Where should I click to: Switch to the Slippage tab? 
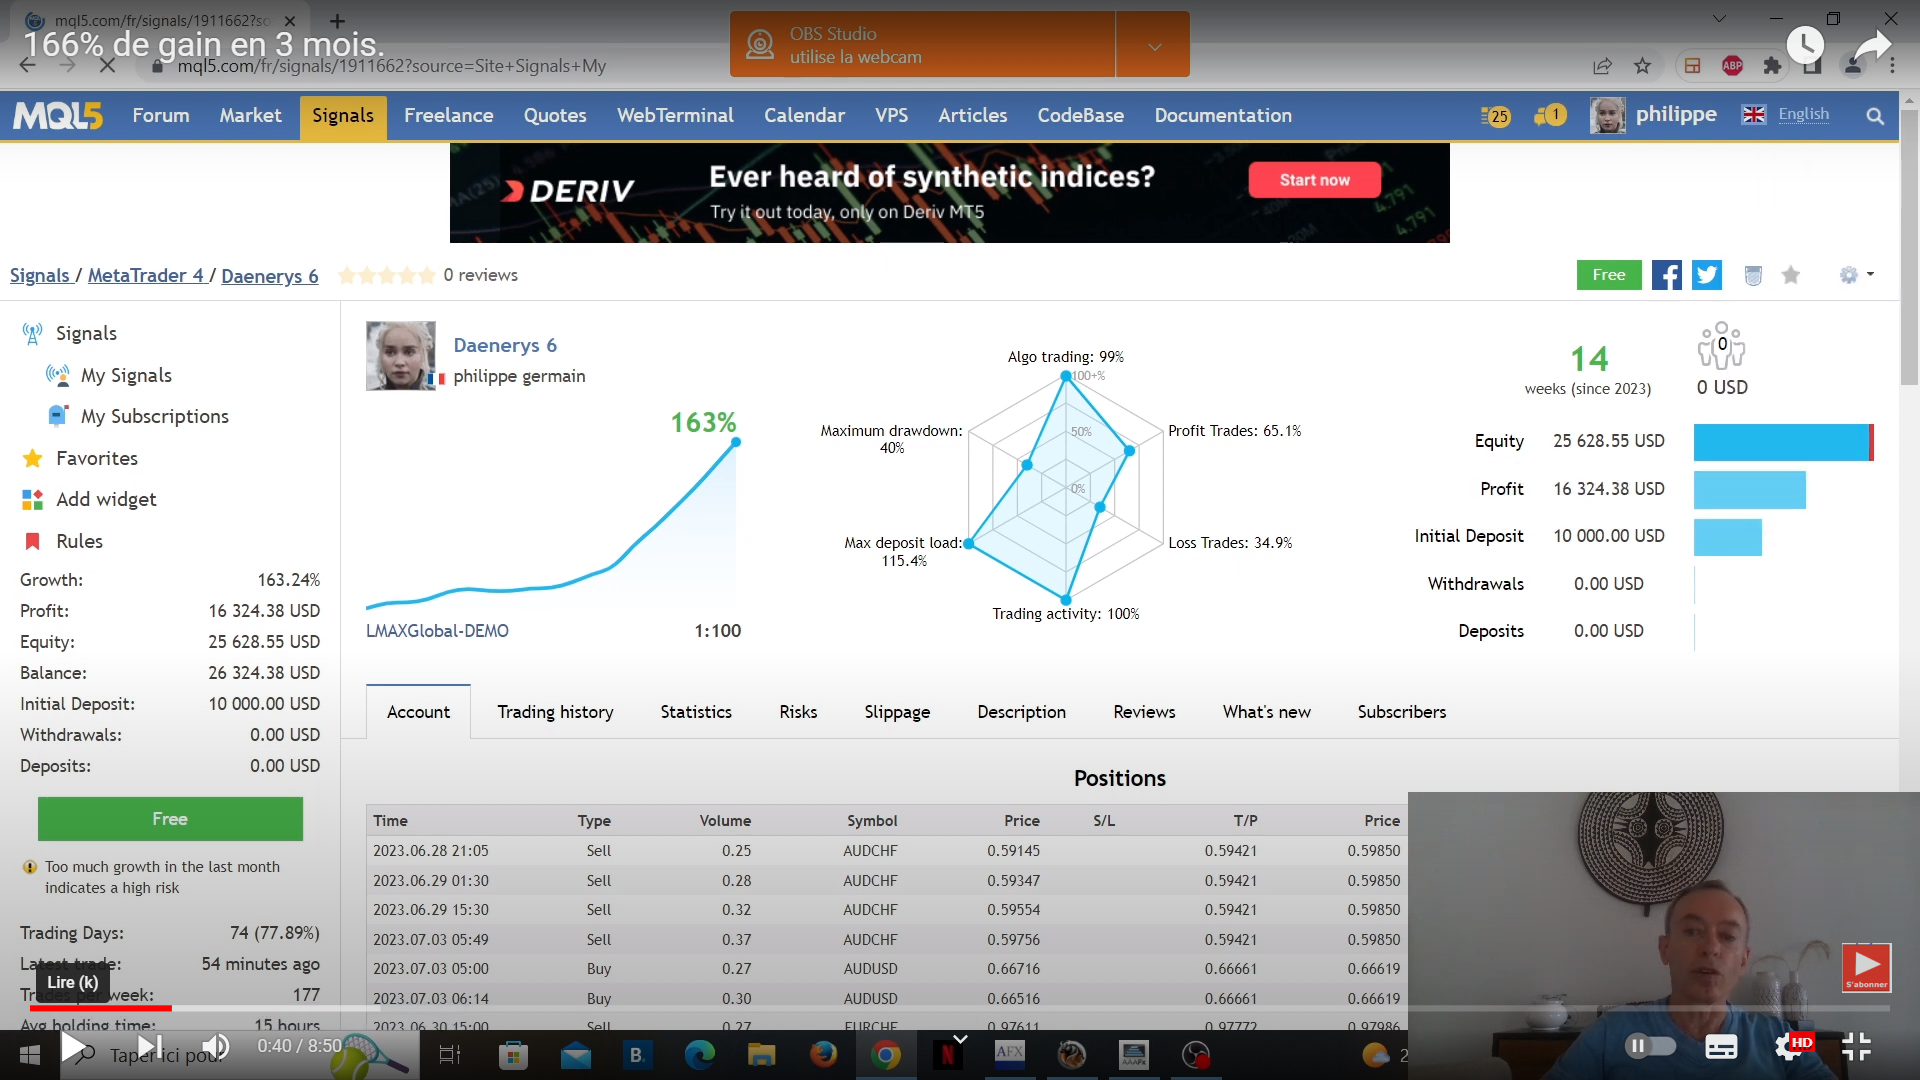(x=897, y=712)
